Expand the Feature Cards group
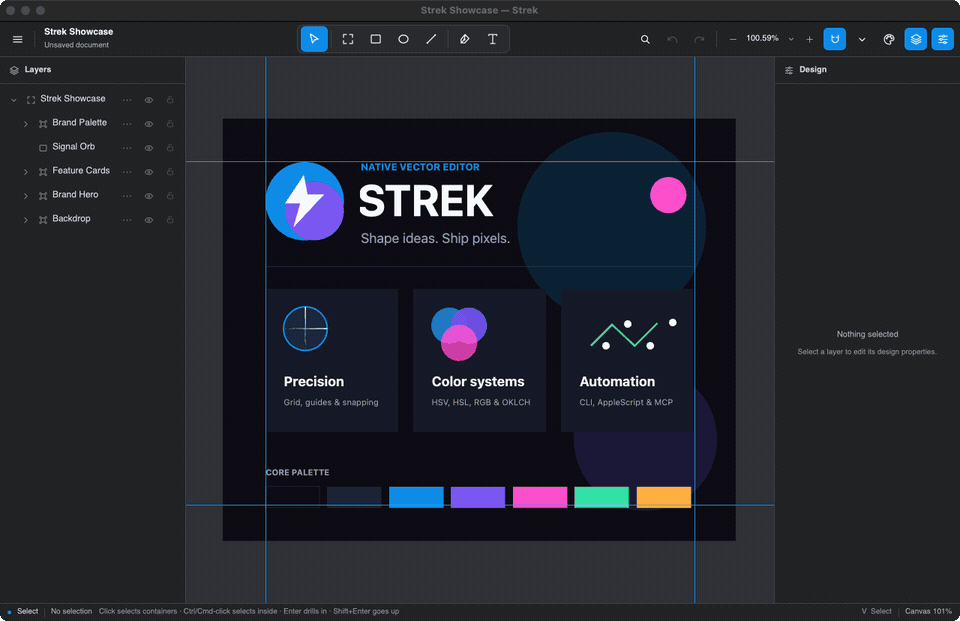 [26, 172]
